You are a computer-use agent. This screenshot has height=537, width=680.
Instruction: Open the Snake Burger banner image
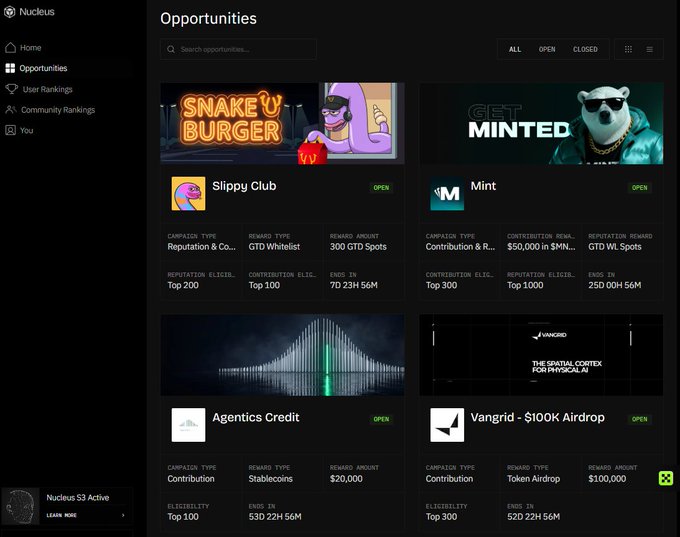tap(282, 124)
